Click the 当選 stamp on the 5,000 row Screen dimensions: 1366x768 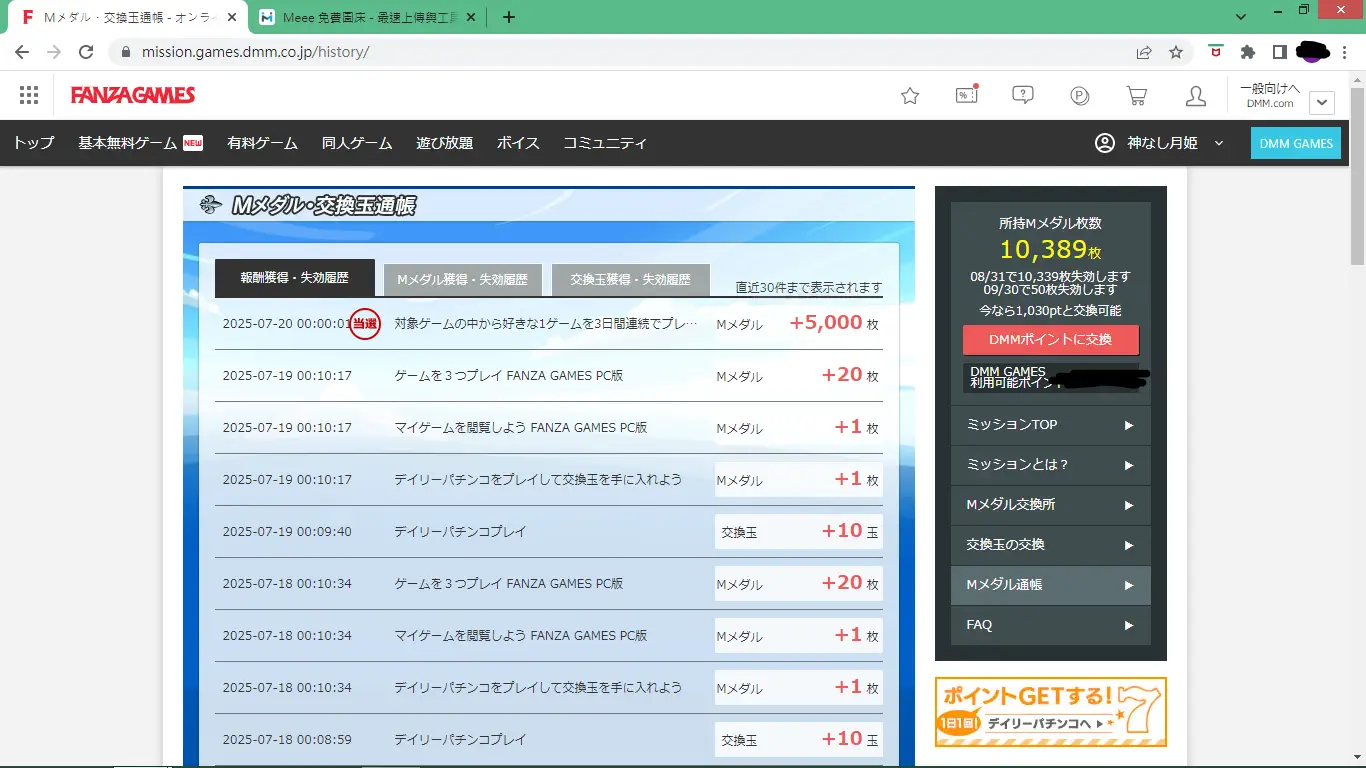(365, 323)
